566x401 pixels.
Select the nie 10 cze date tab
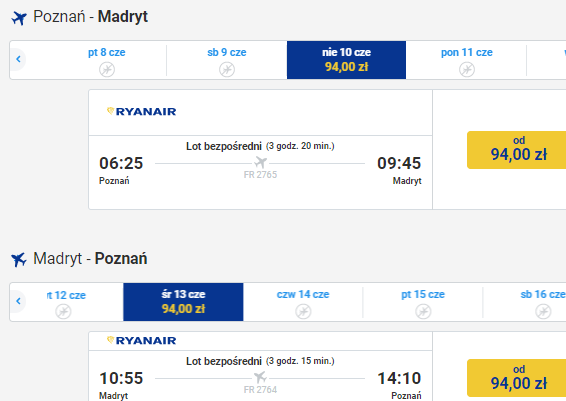click(347, 60)
